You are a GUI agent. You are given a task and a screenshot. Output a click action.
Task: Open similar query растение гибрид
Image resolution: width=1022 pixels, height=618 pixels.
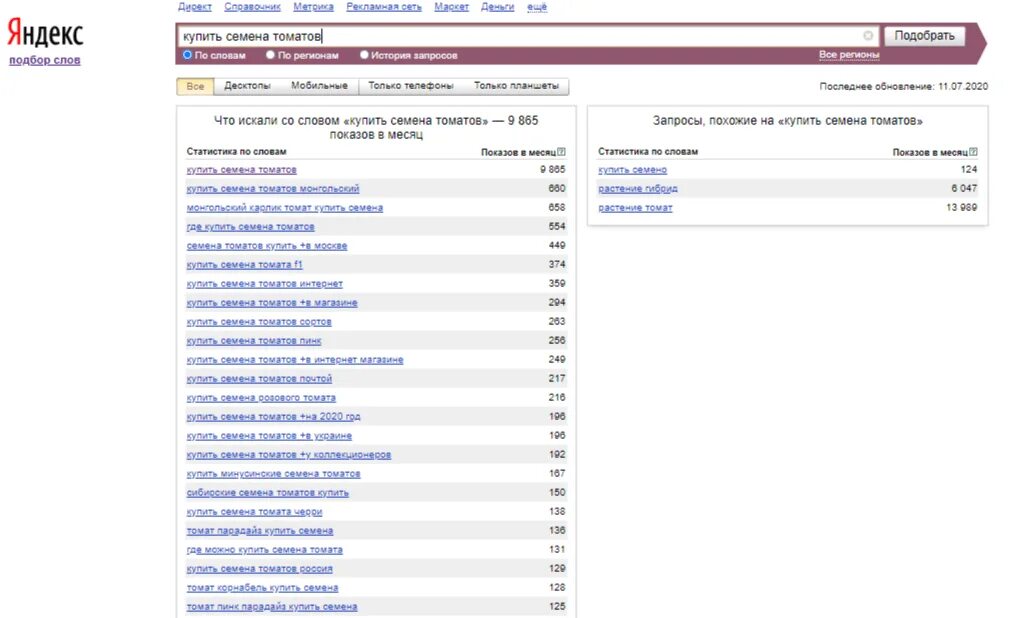[x=637, y=188]
